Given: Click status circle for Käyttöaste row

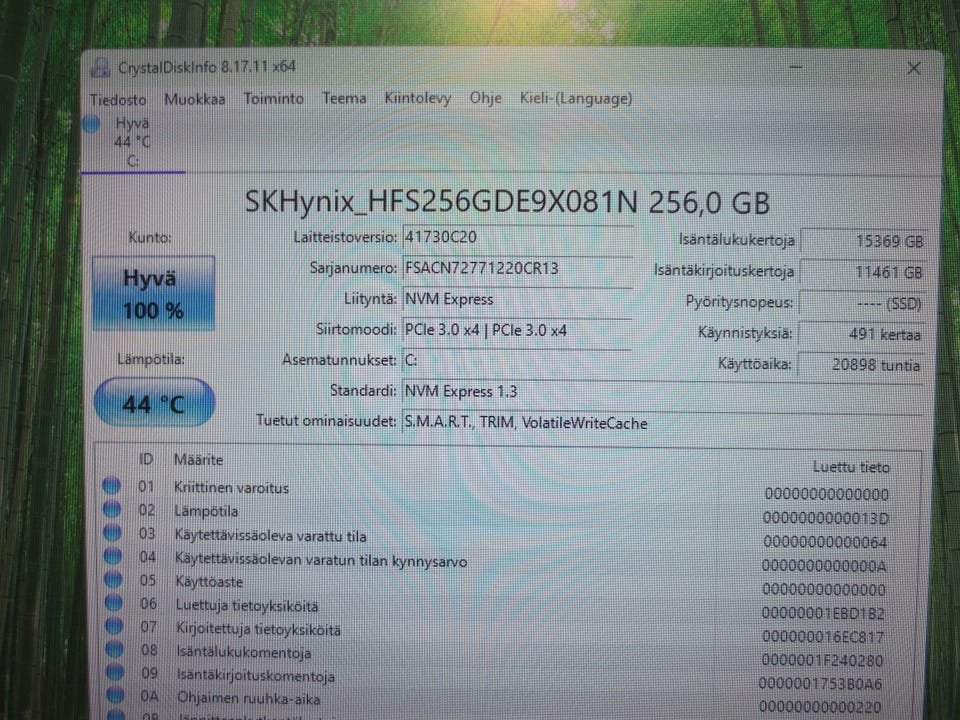Looking at the screenshot, I should pyautogui.click(x=113, y=579).
